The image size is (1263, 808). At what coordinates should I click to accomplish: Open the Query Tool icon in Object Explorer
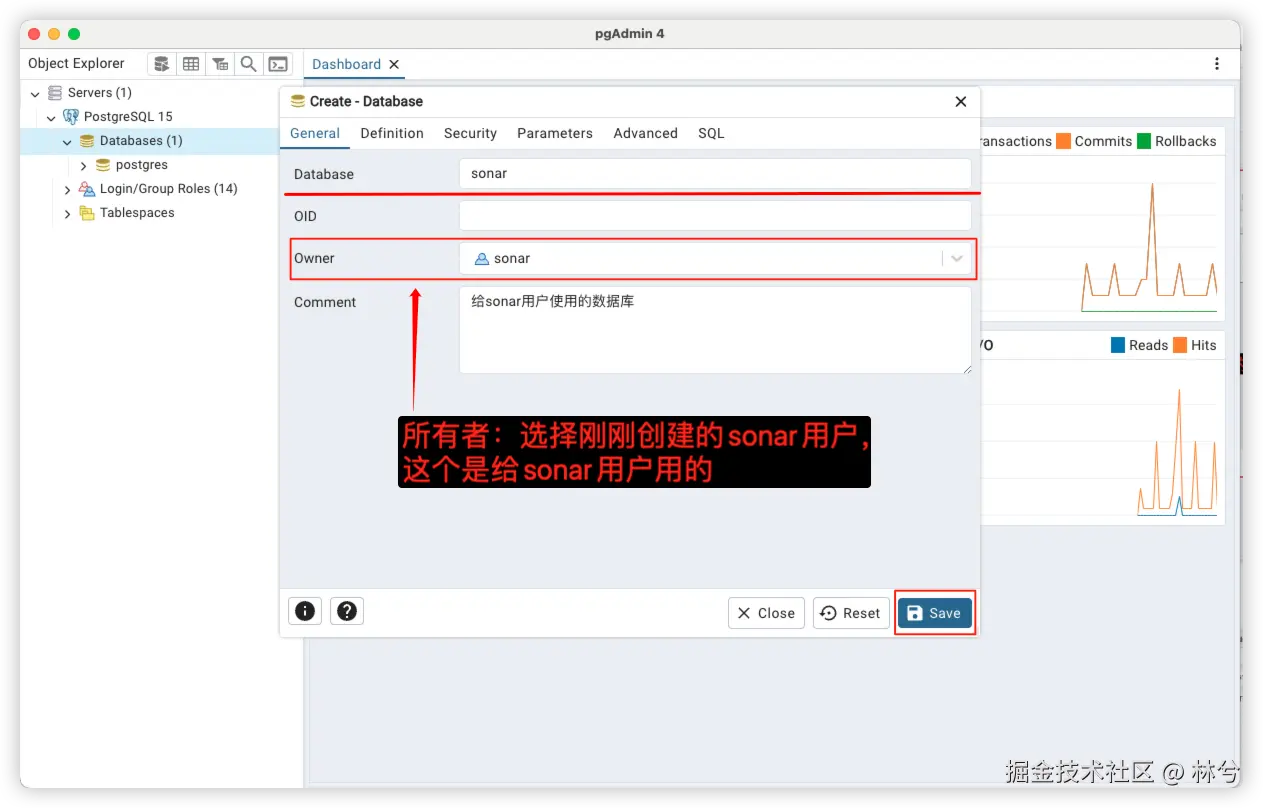click(162, 64)
